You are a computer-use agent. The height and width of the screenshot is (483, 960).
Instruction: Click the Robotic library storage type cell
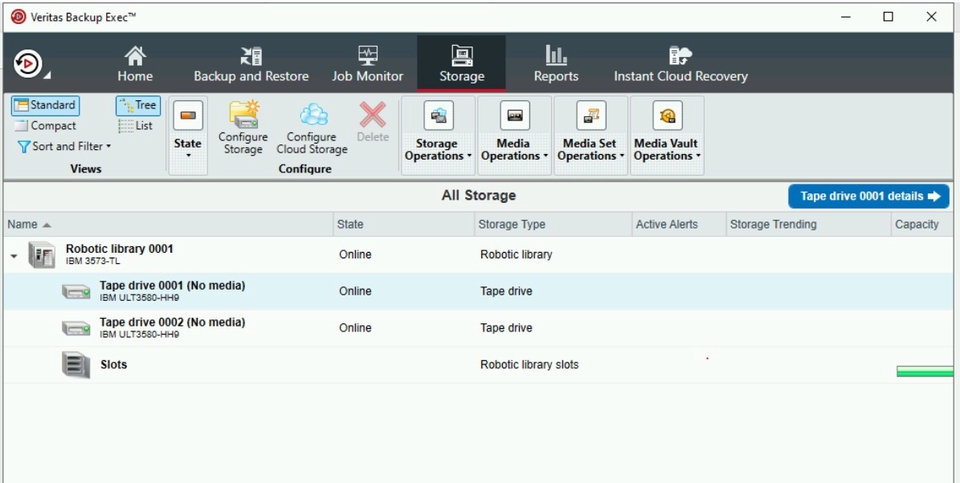point(516,255)
